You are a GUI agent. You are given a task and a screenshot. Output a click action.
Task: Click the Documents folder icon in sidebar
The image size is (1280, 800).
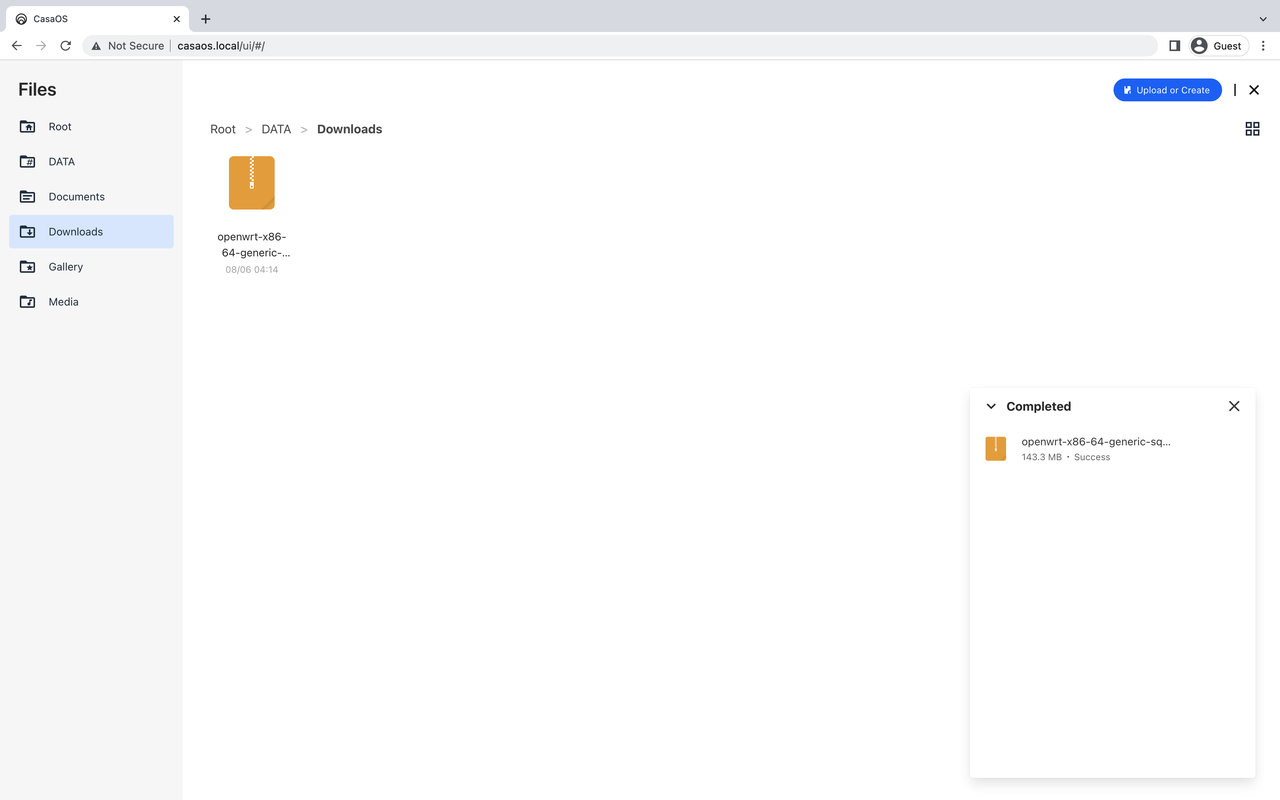(x=28, y=197)
